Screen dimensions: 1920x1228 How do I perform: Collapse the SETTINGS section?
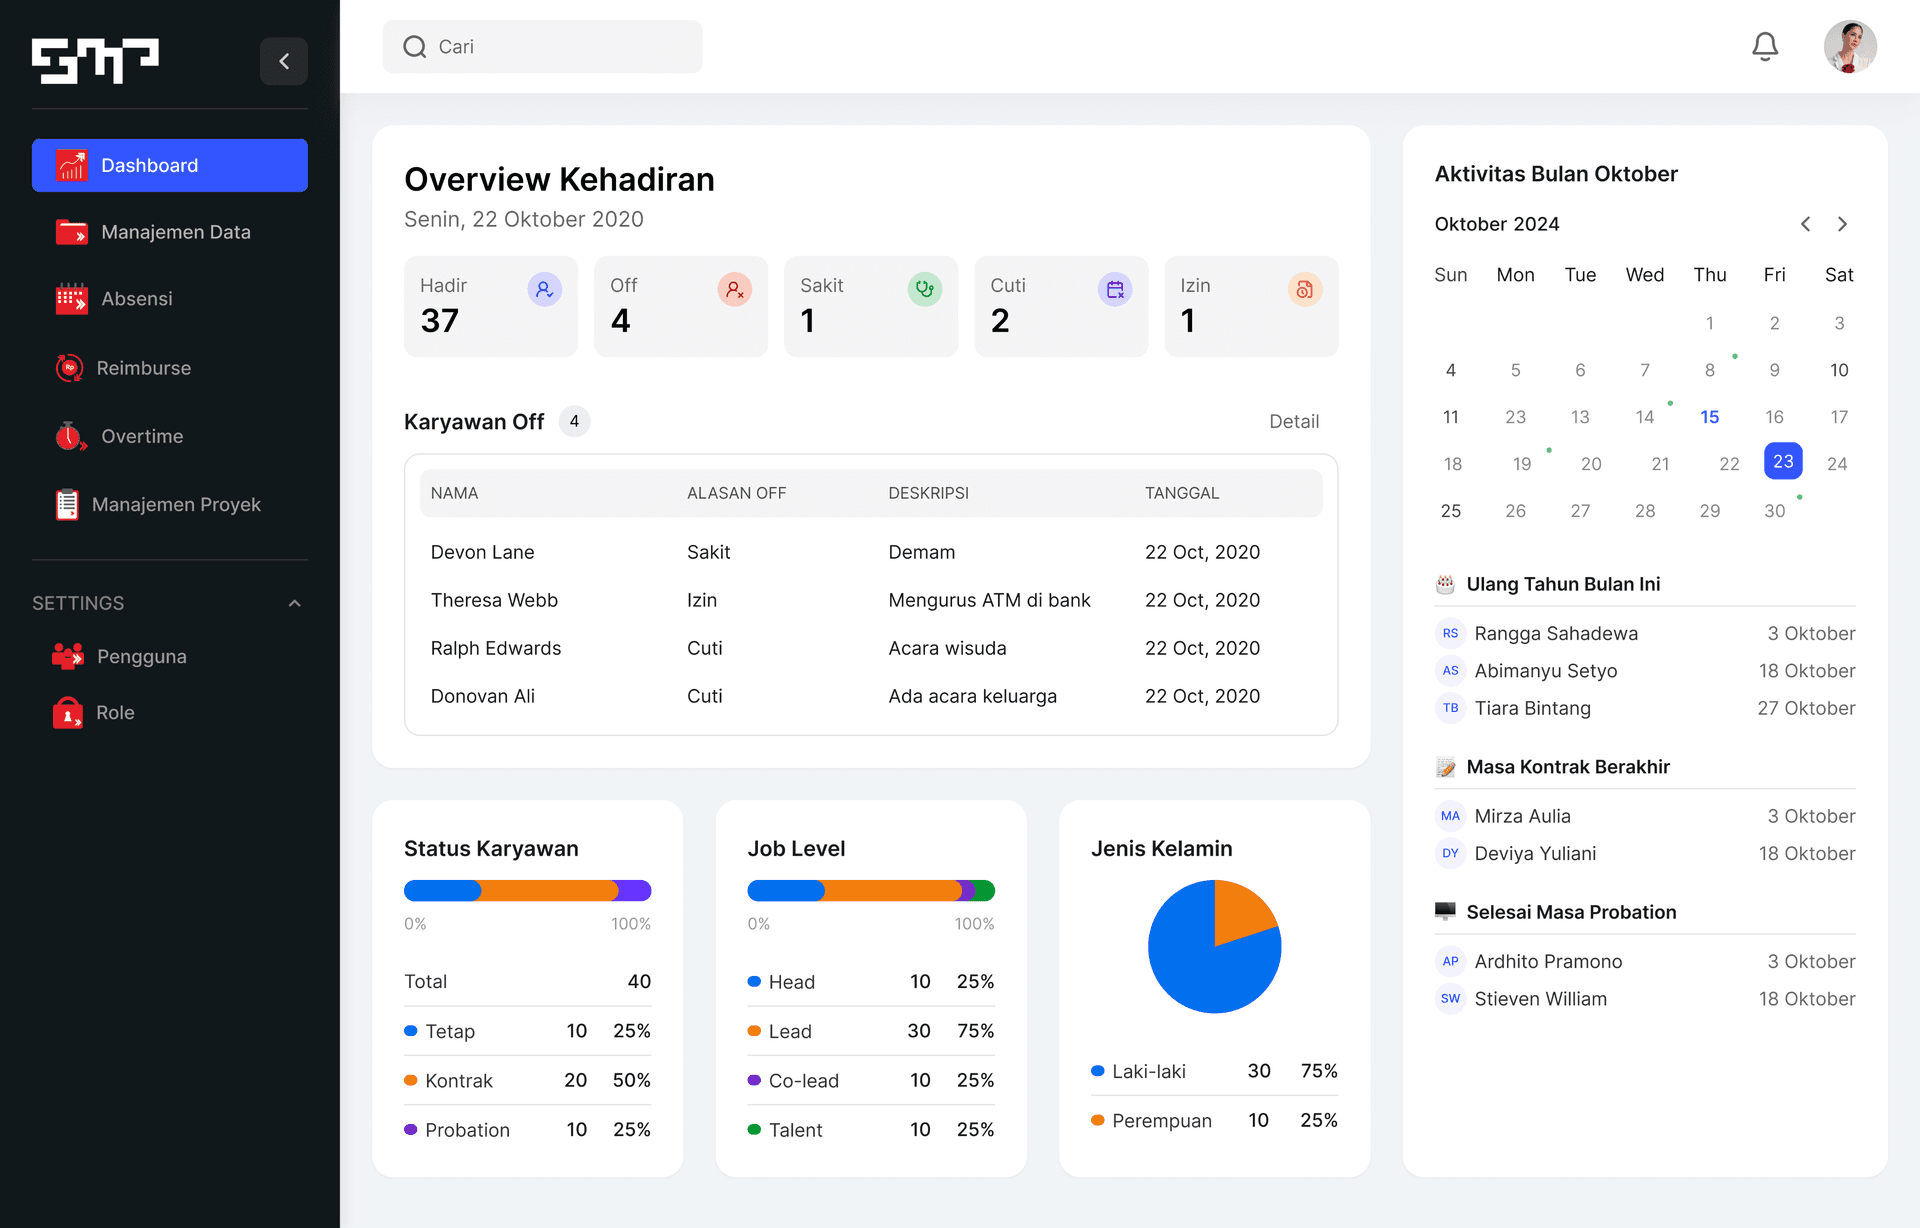tap(294, 602)
